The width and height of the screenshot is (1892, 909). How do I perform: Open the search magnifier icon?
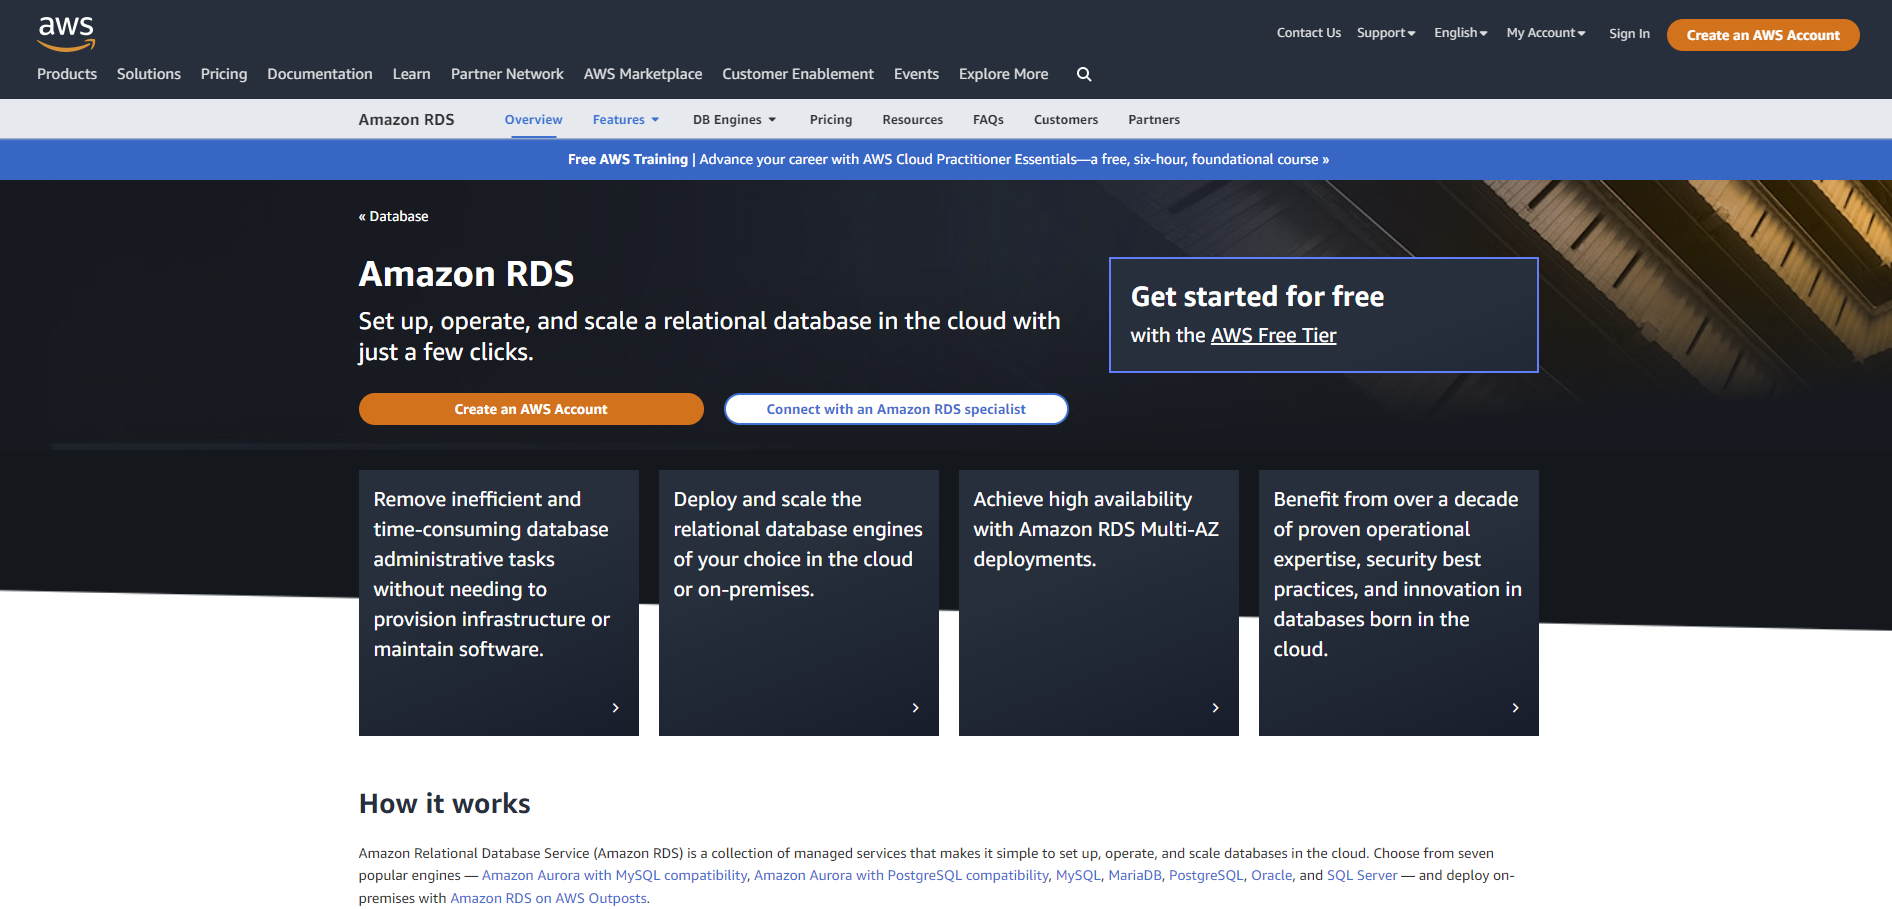coord(1084,74)
